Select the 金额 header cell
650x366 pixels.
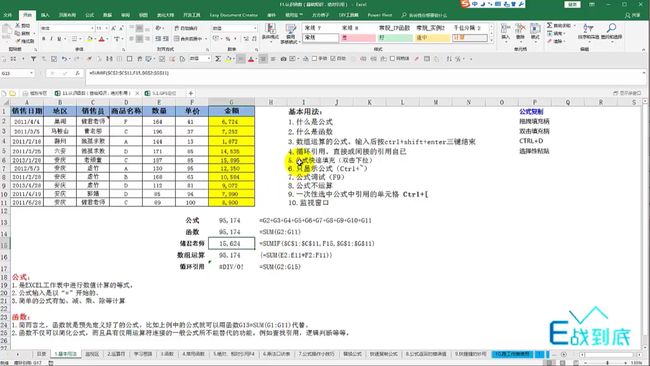(231, 111)
